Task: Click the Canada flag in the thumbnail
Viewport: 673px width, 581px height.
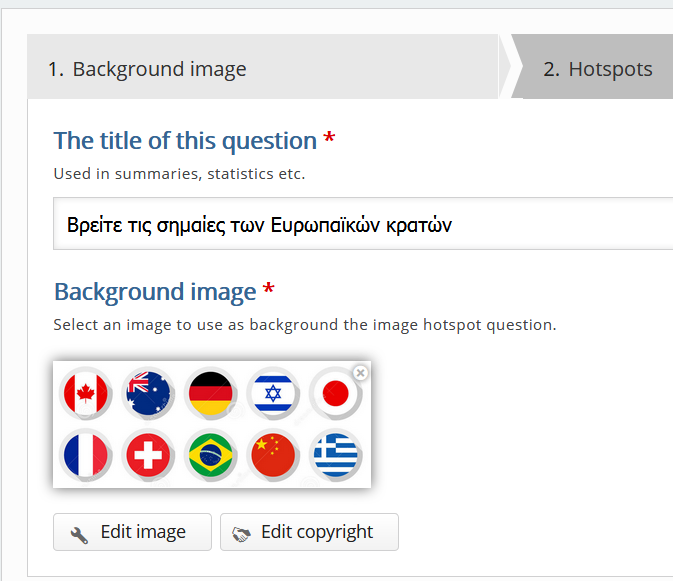Action: click(85, 393)
